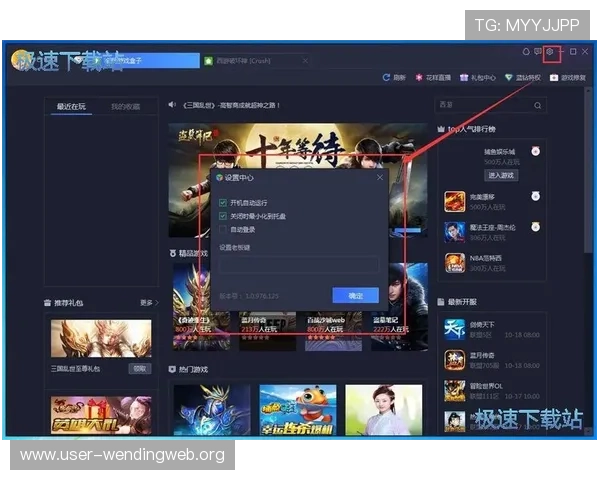Open the 百战沙城web game card
This screenshot has width=600, height=480.
click(334, 331)
